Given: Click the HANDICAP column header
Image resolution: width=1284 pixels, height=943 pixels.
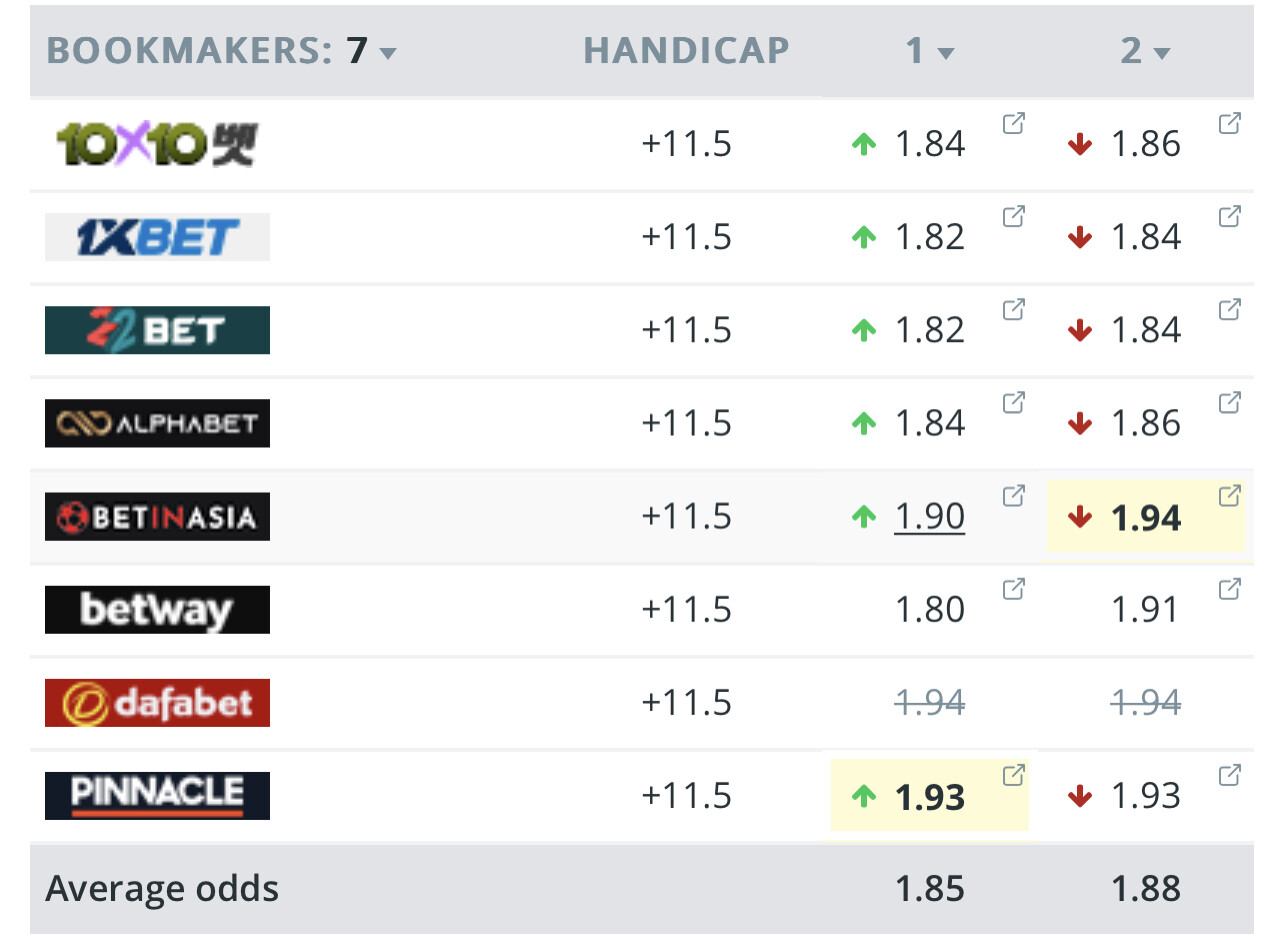Looking at the screenshot, I should click(686, 51).
